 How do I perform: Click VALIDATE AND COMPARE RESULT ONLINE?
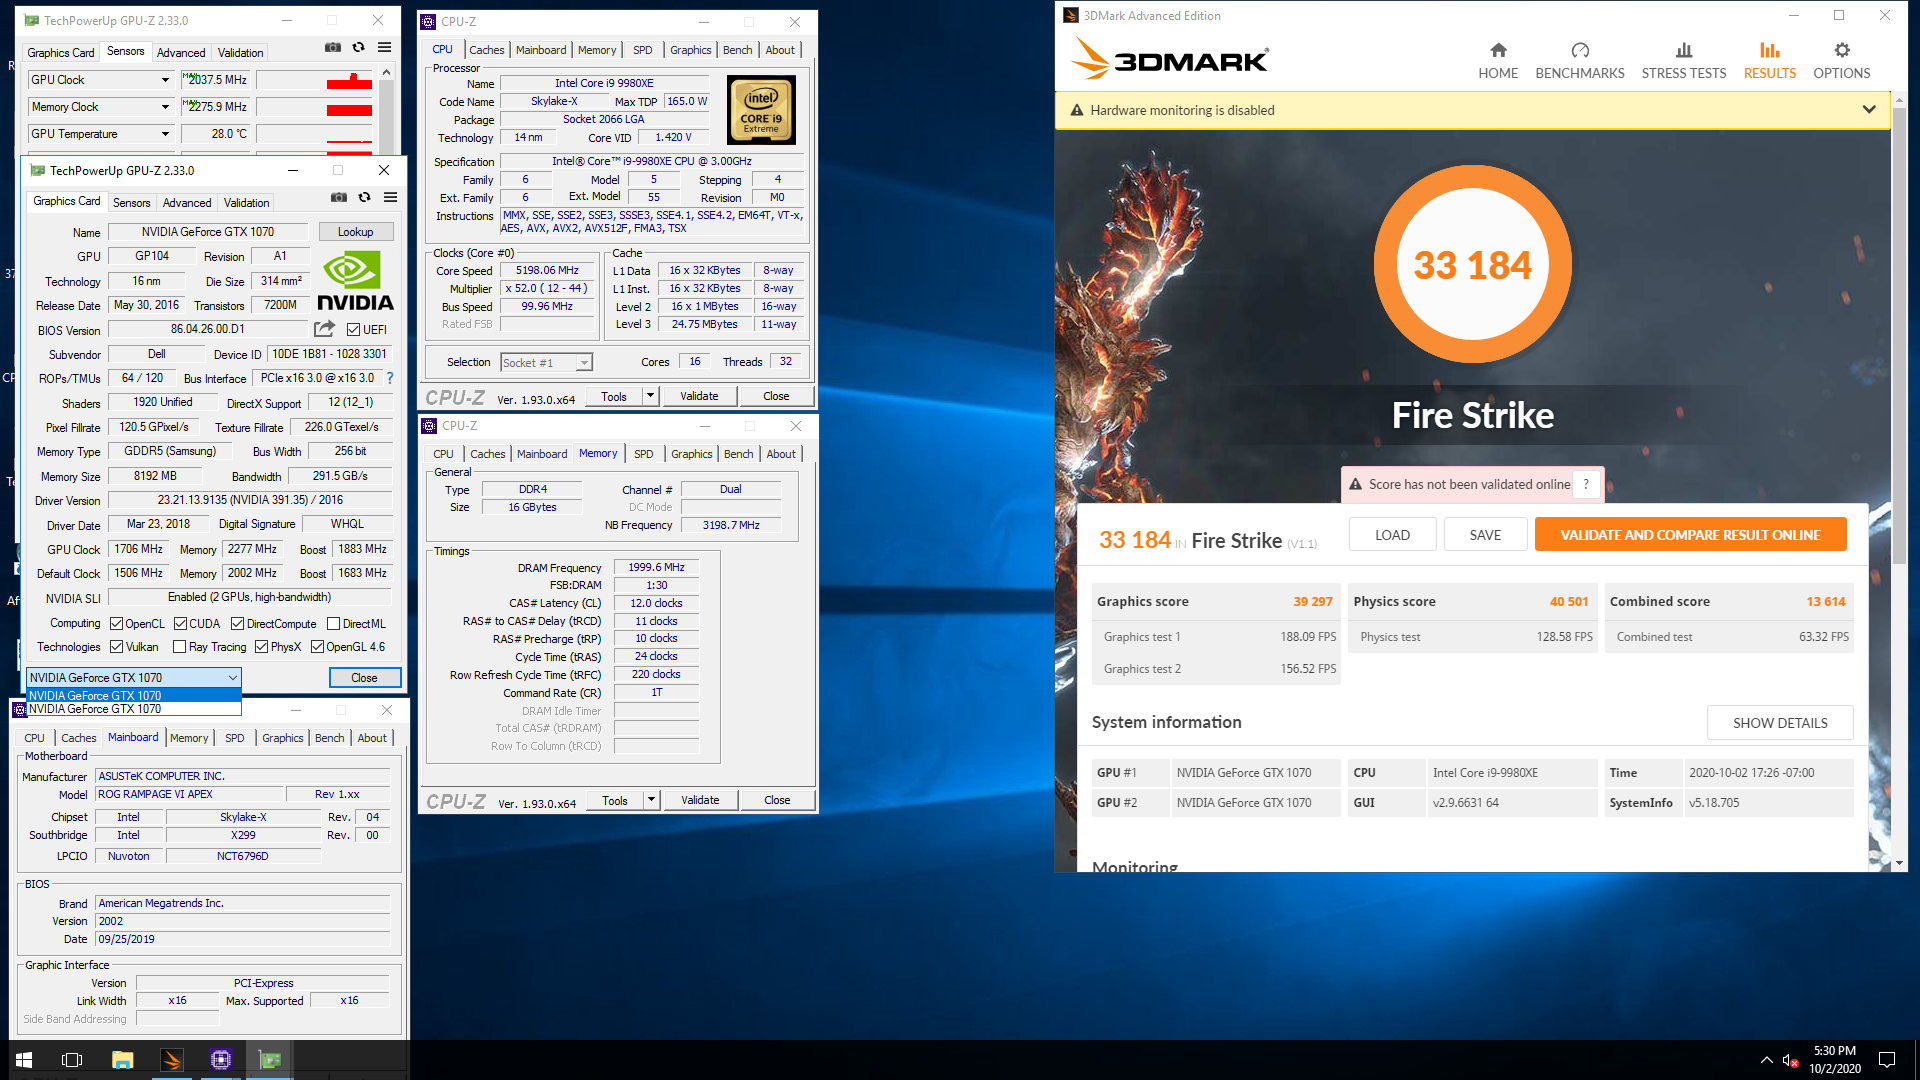[x=1690, y=535]
